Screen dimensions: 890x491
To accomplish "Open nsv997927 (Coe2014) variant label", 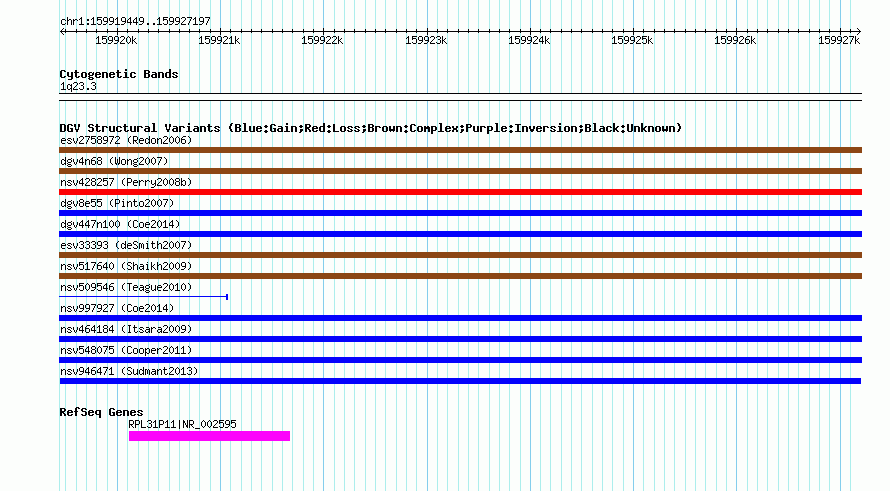I will pyautogui.click(x=117, y=308).
